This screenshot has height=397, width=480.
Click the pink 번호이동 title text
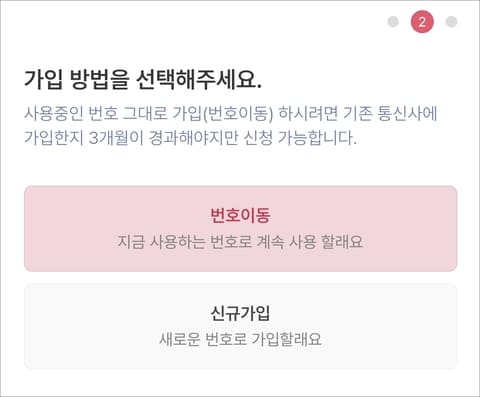240,215
